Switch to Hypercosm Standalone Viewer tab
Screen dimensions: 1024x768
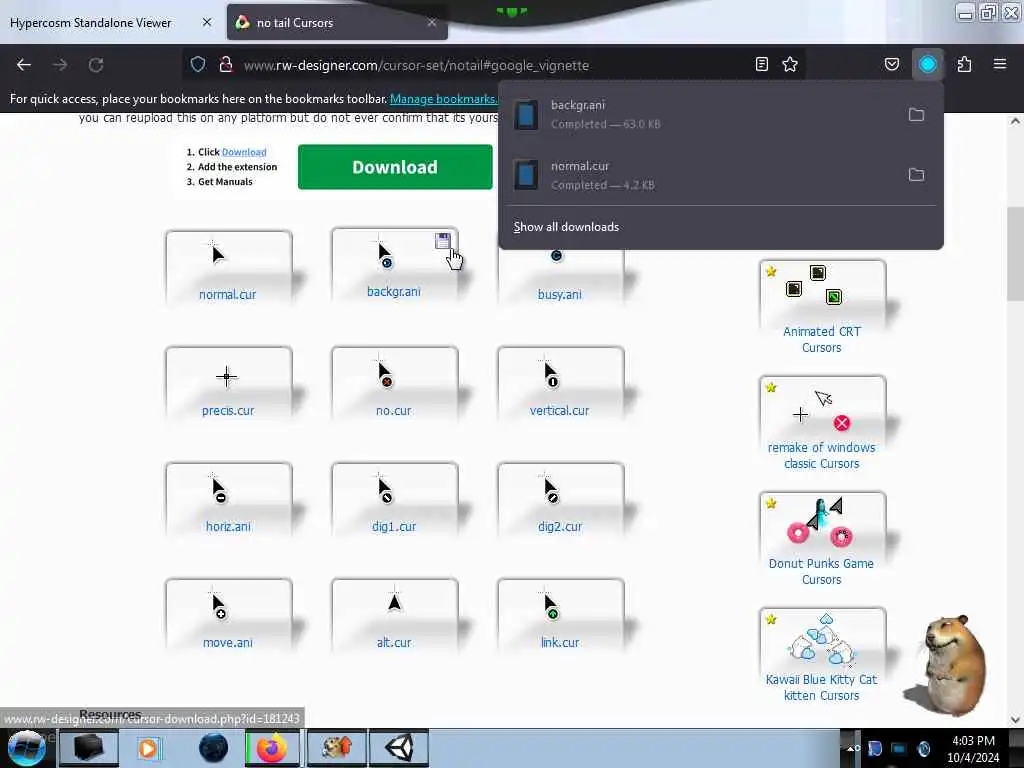pyautogui.click(x=91, y=23)
